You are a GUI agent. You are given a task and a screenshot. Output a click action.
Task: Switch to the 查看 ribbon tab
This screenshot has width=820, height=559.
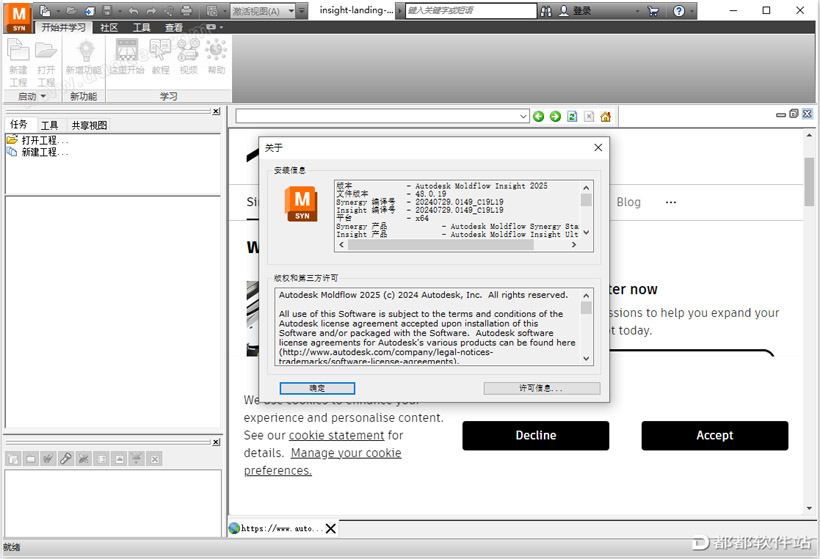(174, 28)
